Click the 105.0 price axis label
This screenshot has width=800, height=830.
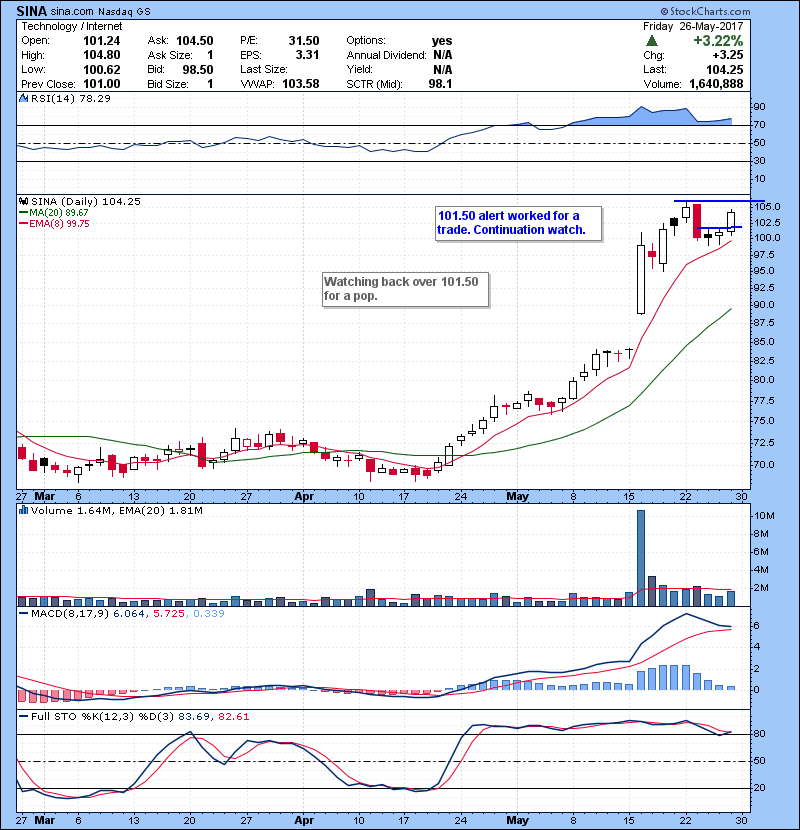(x=767, y=206)
